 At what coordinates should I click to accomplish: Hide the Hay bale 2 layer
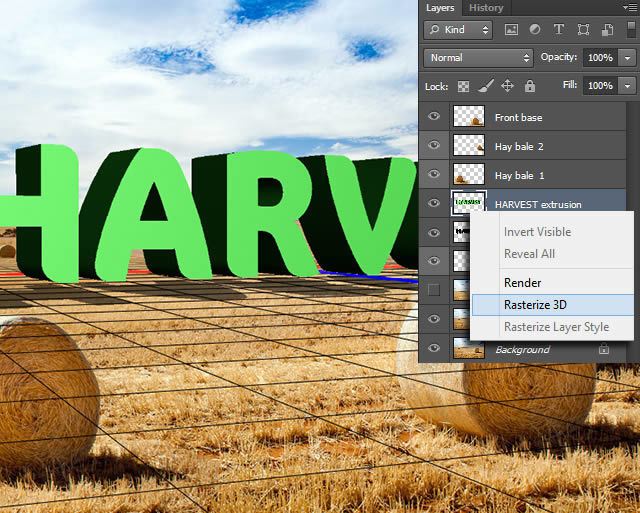click(x=434, y=145)
